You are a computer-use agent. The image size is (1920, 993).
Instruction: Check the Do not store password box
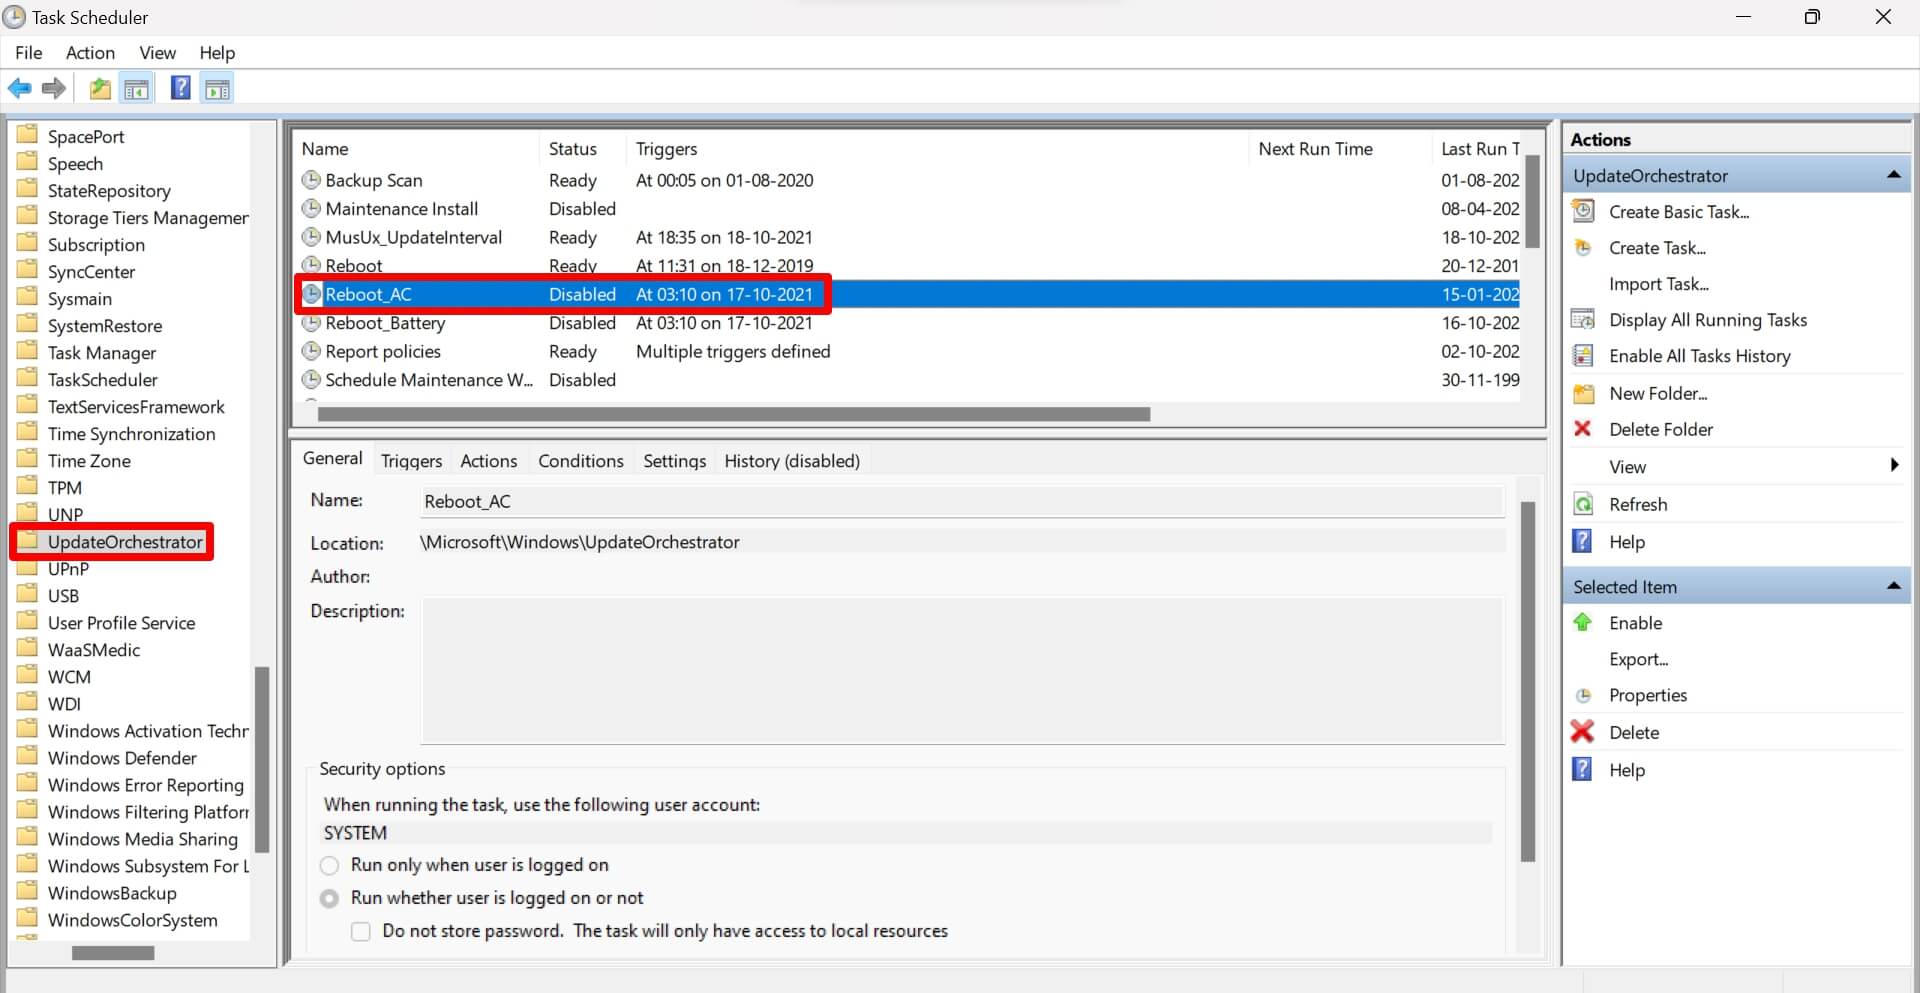point(361,931)
